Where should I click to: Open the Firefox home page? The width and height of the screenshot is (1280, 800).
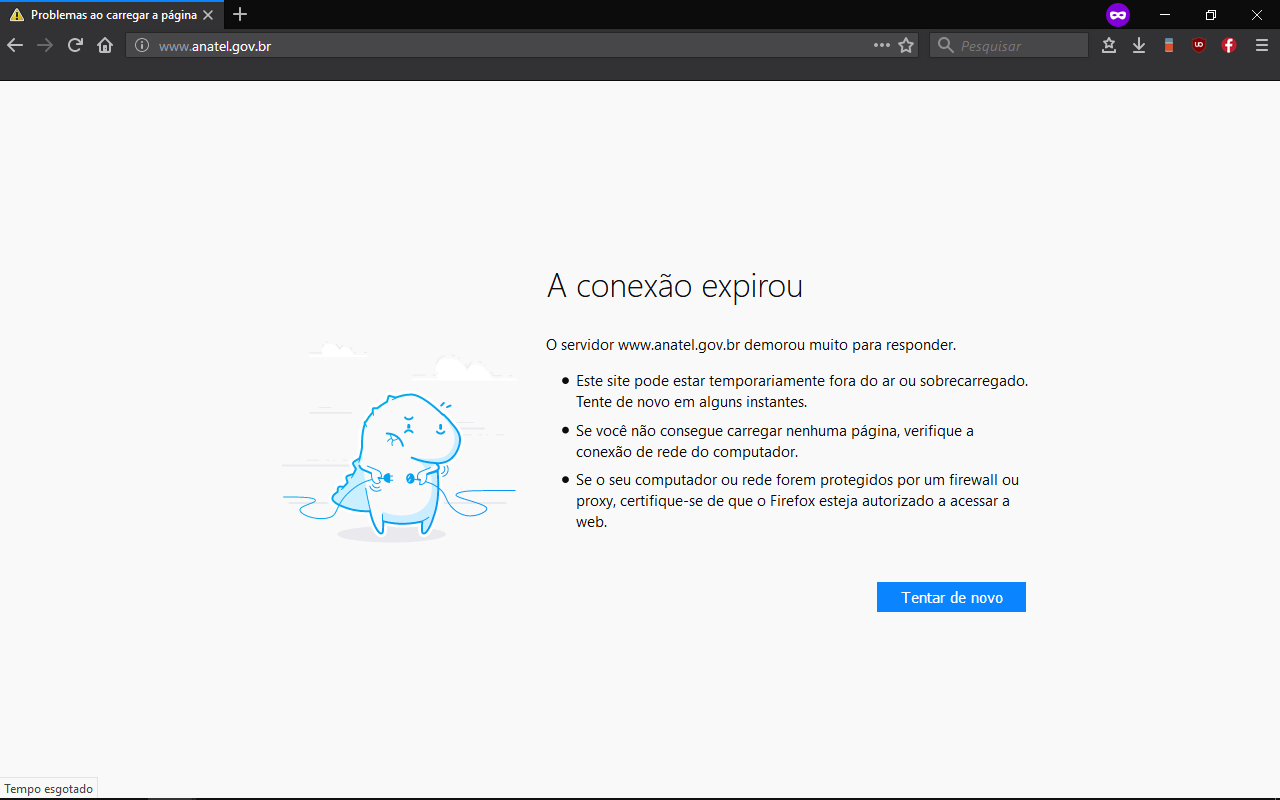tap(105, 45)
